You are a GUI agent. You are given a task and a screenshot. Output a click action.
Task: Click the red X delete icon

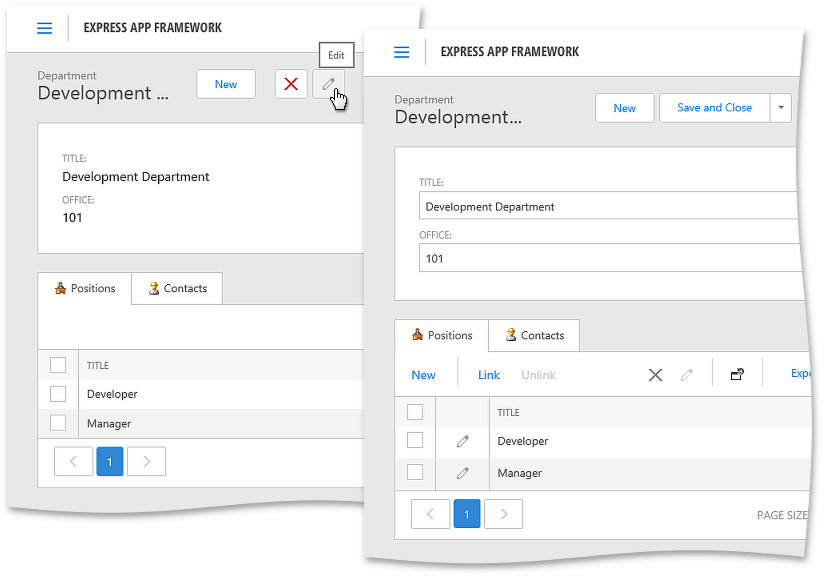coord(291,84)
